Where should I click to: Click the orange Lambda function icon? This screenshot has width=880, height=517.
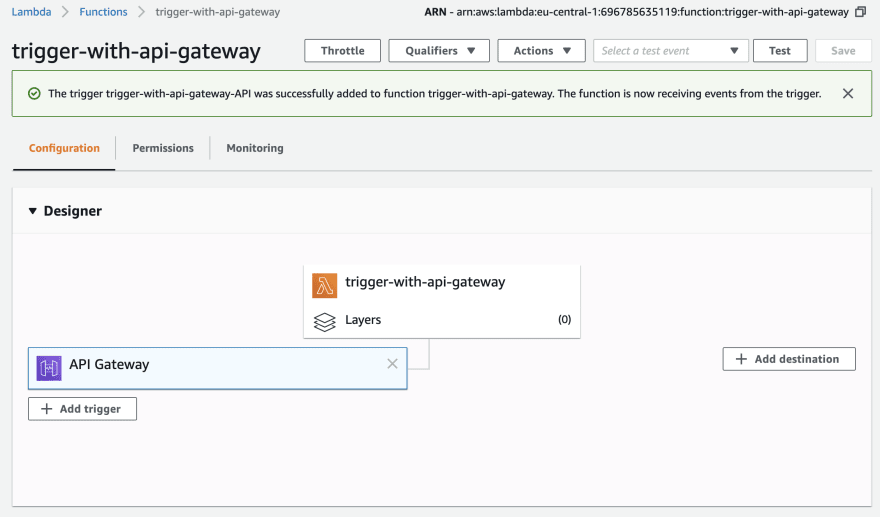tap(324, 285)
